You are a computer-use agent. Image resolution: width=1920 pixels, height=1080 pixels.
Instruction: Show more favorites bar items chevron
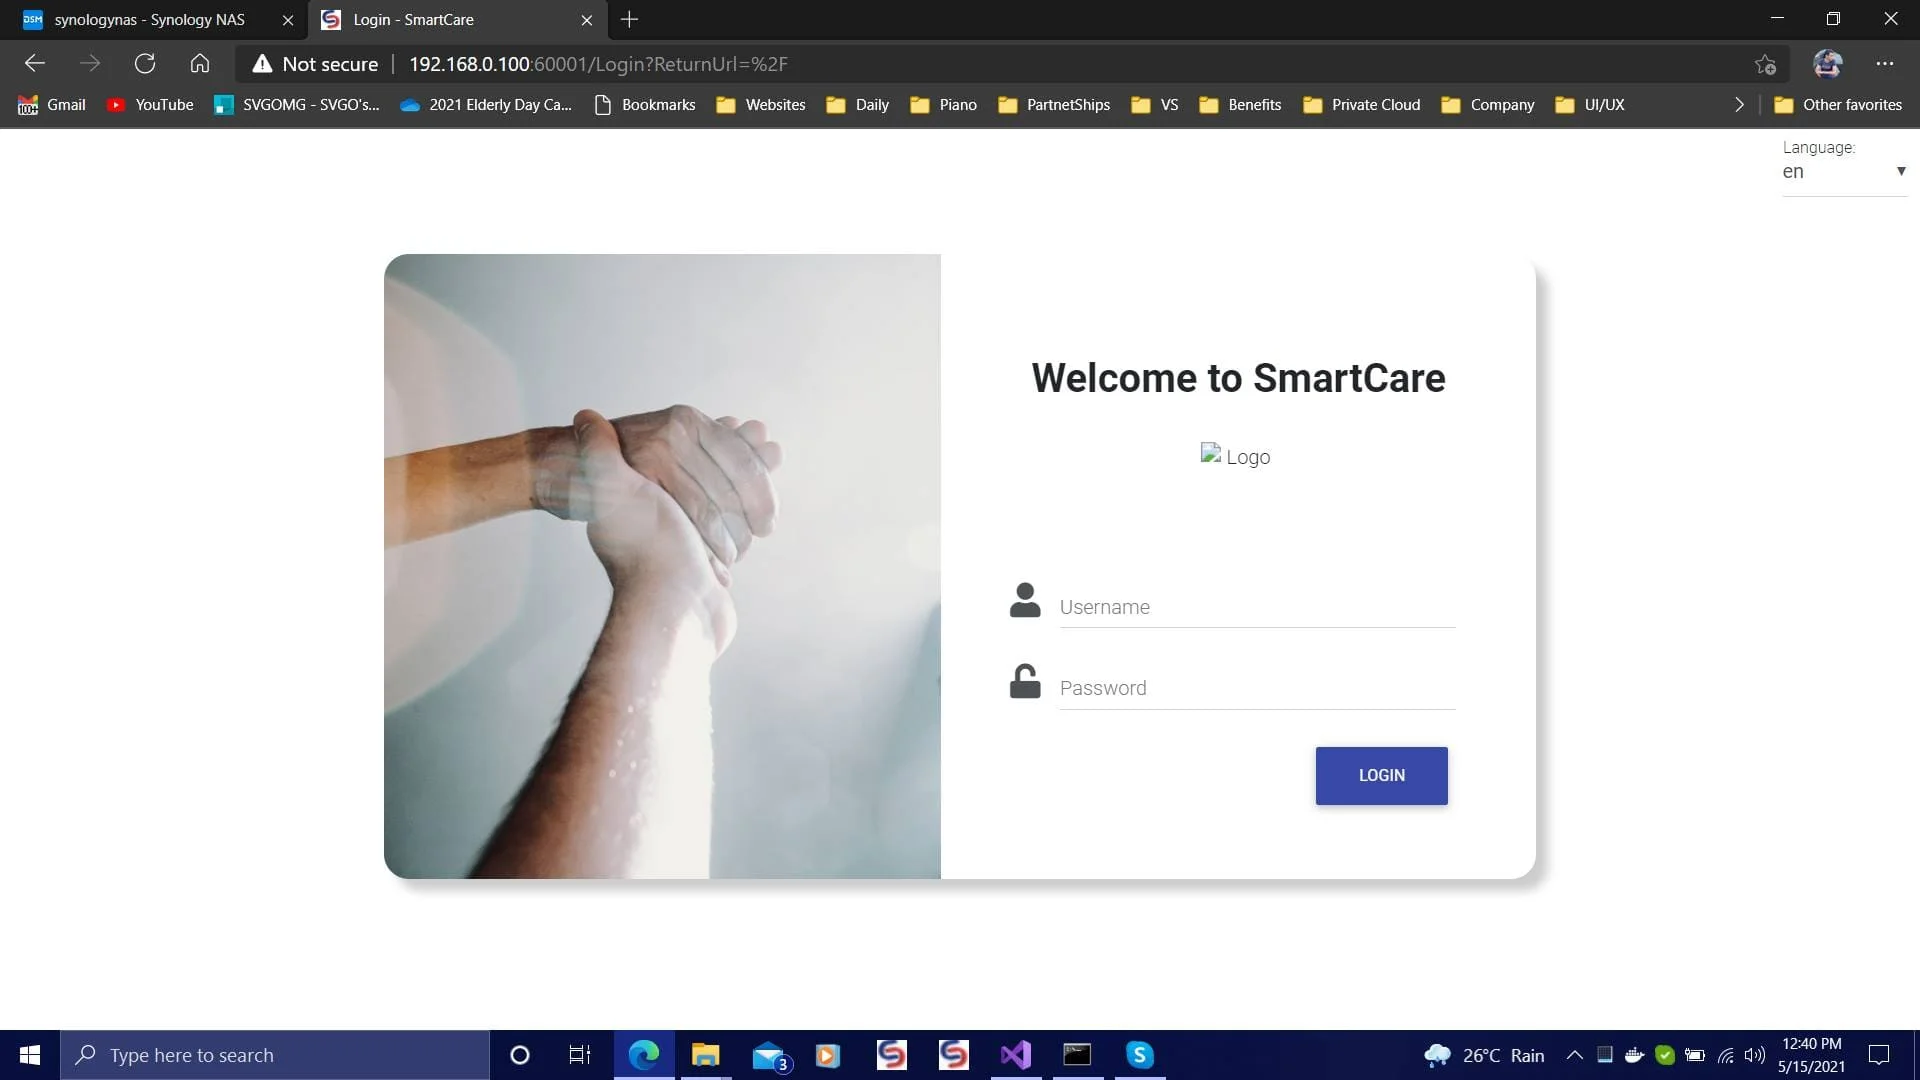[1739, 105]
